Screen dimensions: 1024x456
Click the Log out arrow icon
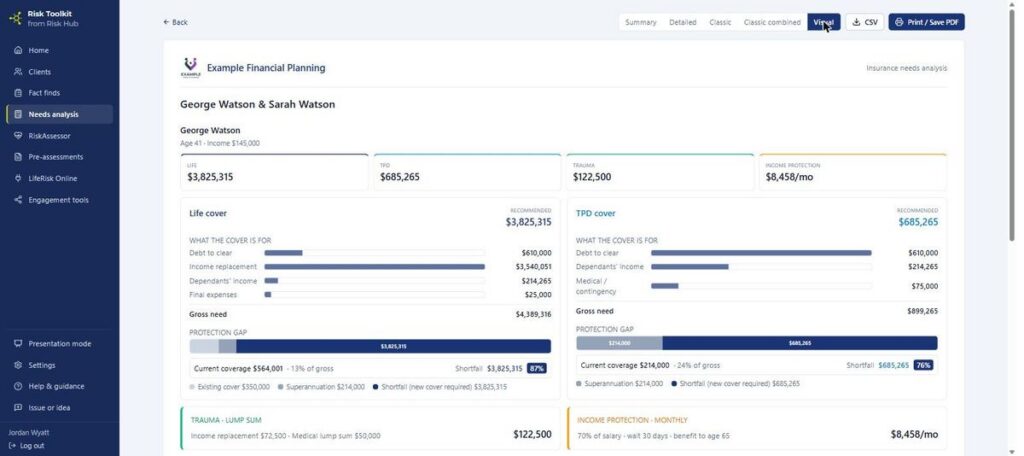[12, 446]
